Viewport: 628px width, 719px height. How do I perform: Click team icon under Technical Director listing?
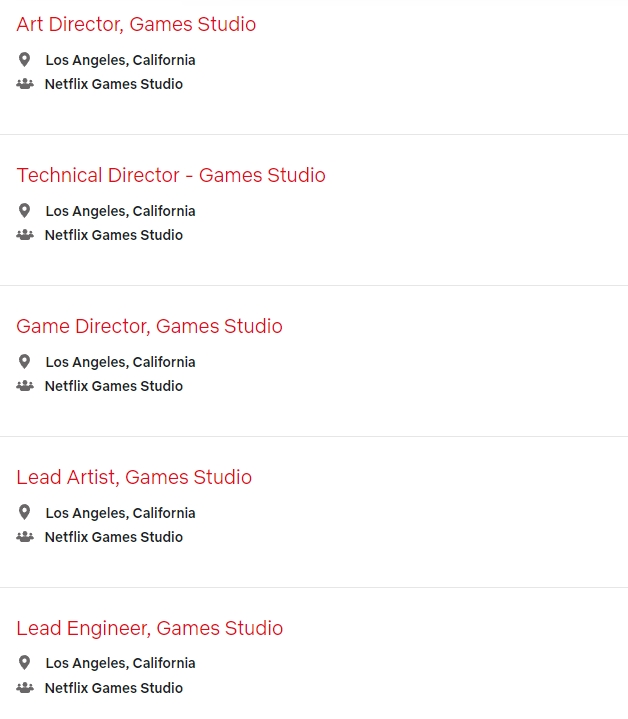(25, 235)
